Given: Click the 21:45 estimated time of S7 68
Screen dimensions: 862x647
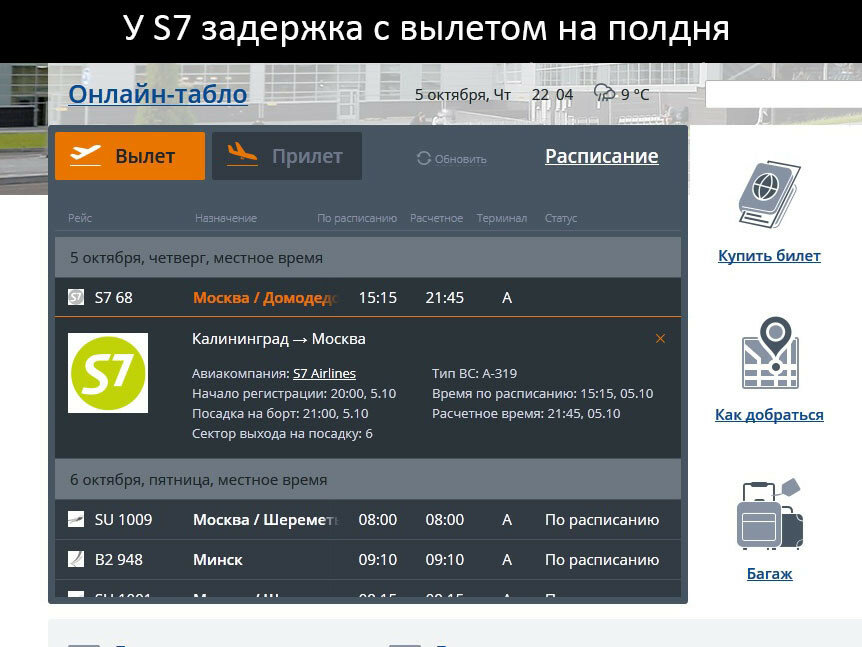Looking at the screenshot, I should [444, 298].
